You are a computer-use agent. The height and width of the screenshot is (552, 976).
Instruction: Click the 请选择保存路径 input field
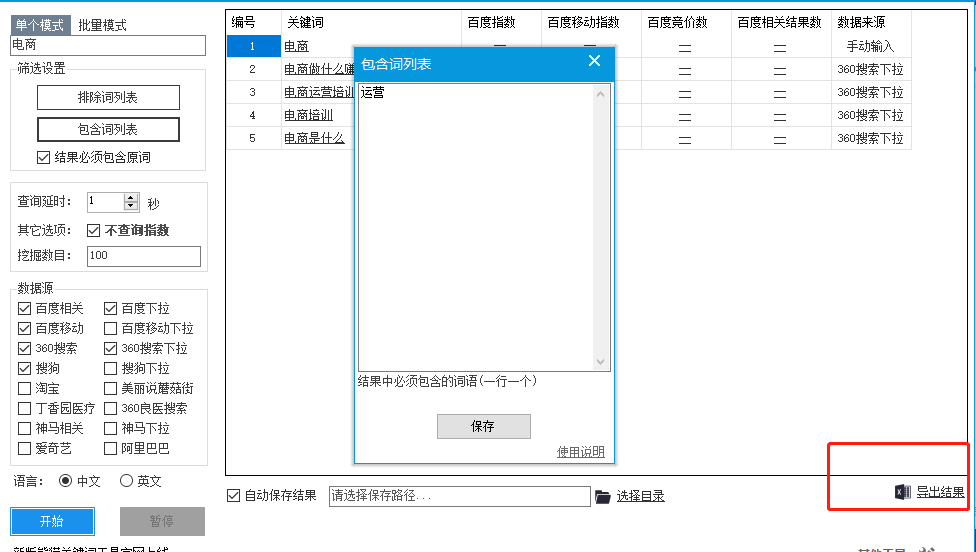click(459, 496)
